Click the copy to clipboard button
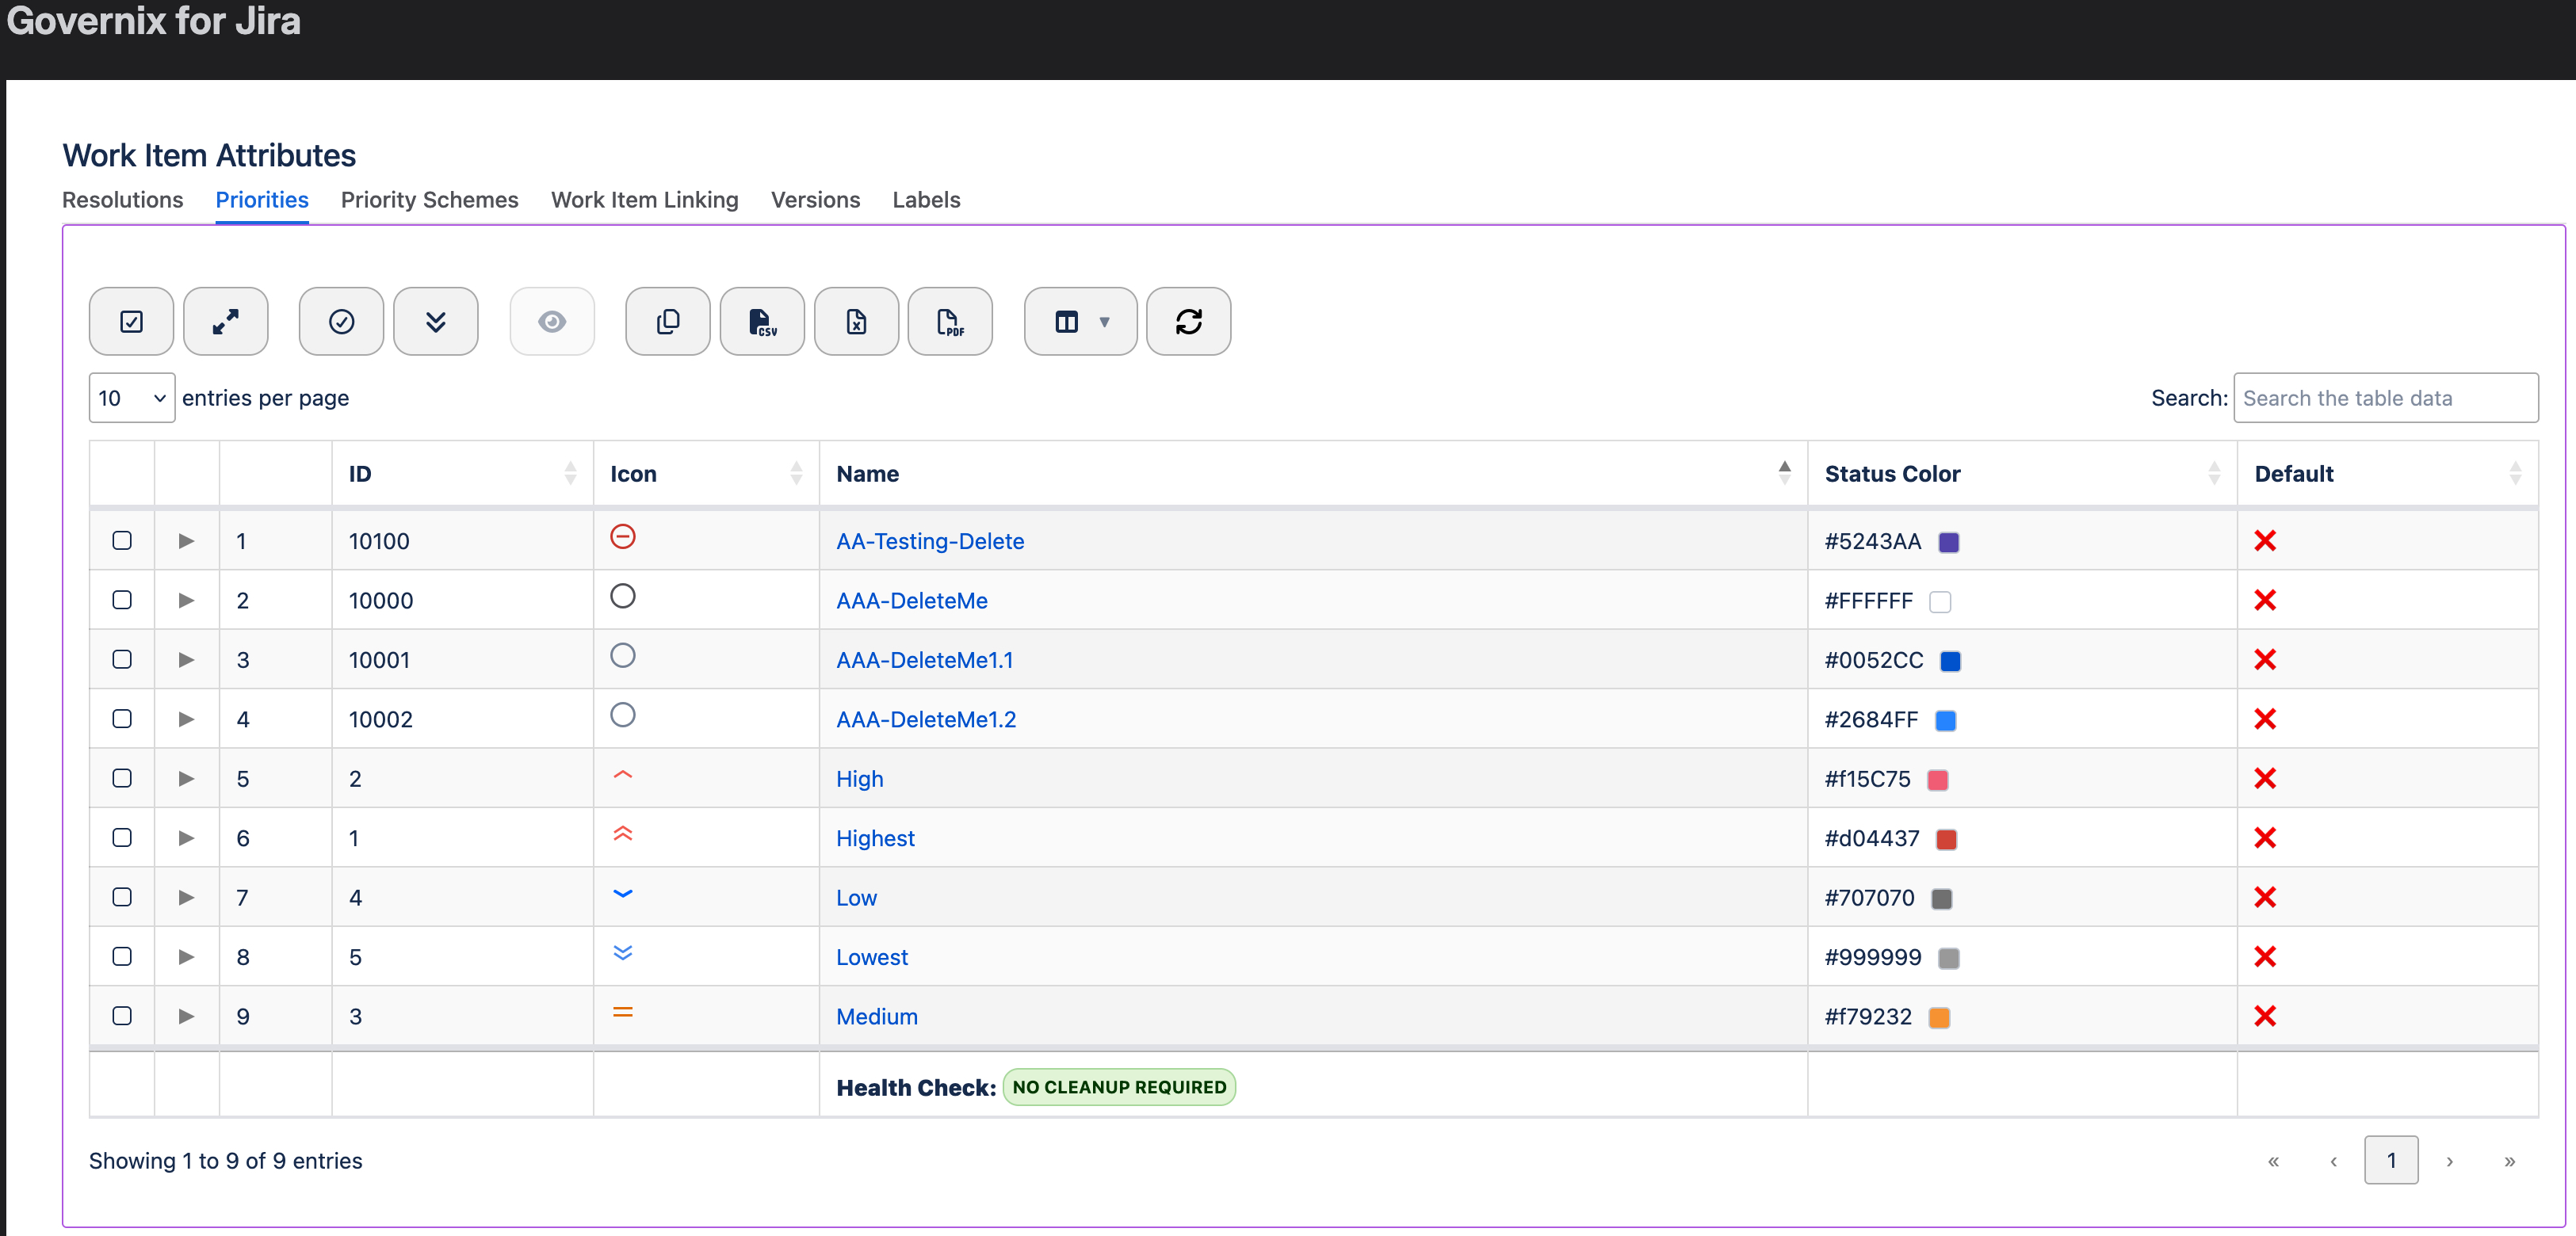Screen dimensions: 2576x1236 point(668,321)
